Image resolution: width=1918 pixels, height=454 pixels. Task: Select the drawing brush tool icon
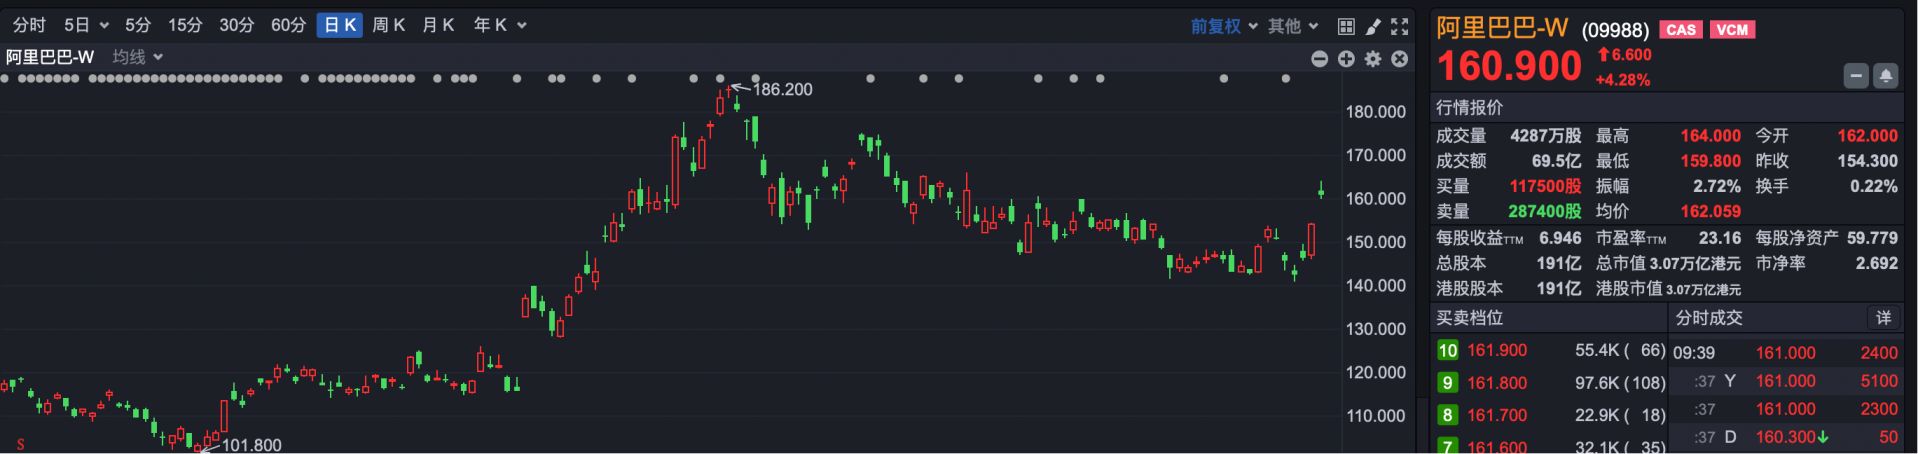point(1373,26)
